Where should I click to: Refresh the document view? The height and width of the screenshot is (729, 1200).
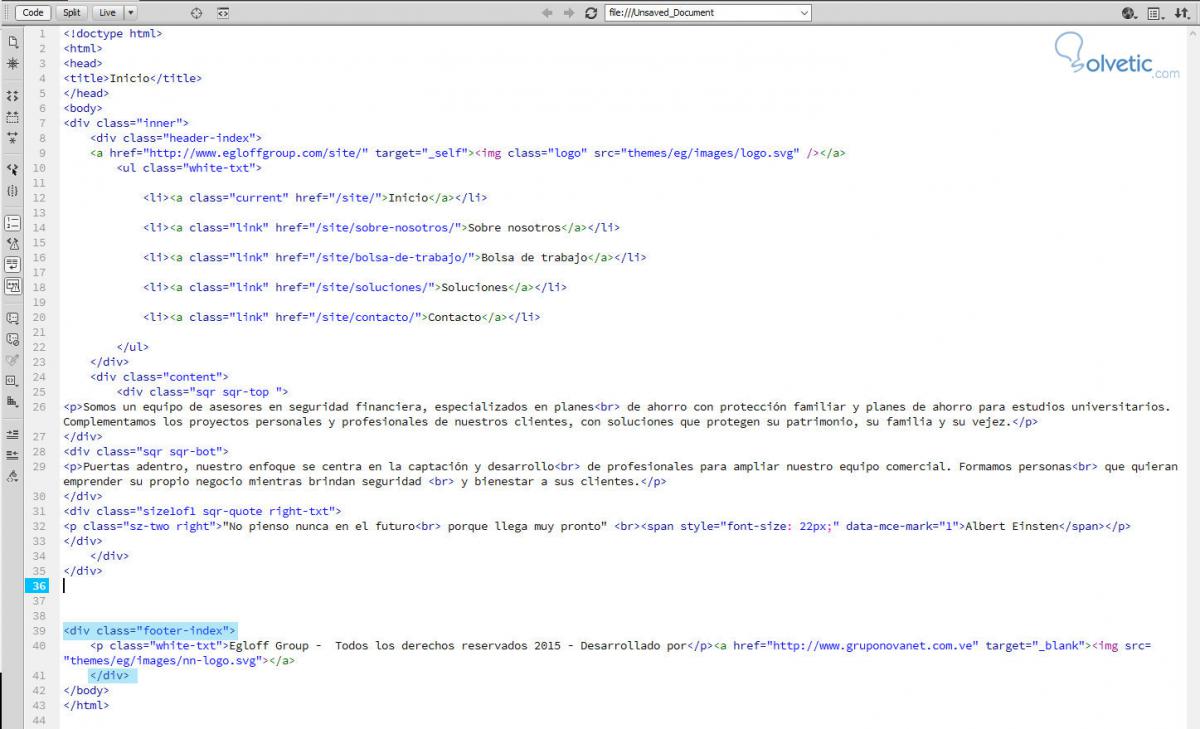[591, 13]
